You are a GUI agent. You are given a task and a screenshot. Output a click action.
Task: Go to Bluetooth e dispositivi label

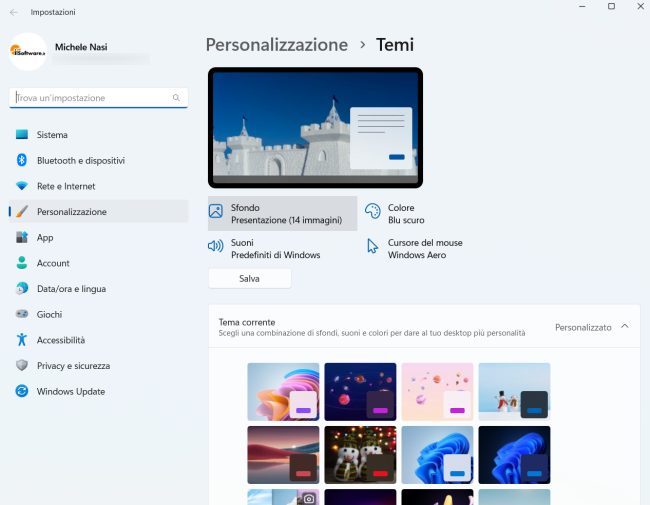tap(81, 160)
